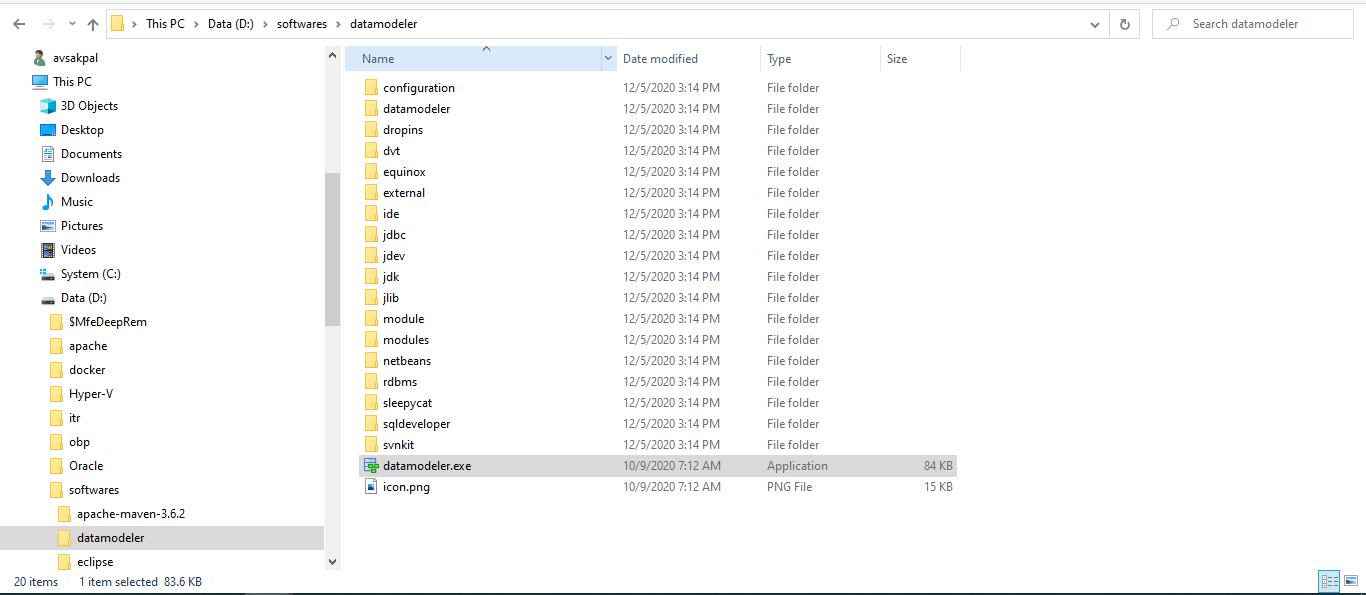Click navigation pane scrollbar down arrow
Screen dimensions: 1366x595
[x=333, y=562]
